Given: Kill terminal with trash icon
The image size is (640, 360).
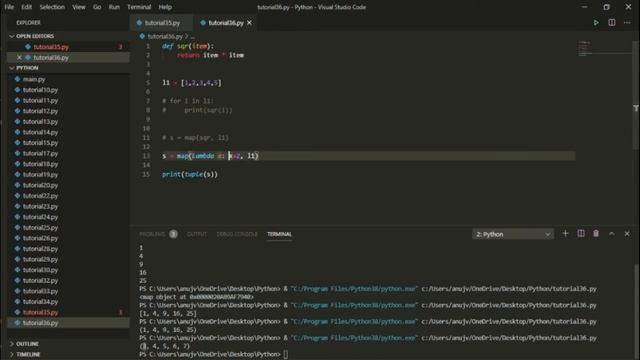Looking at the screenshot, I should pyautogui.click(x=596, y=233).
